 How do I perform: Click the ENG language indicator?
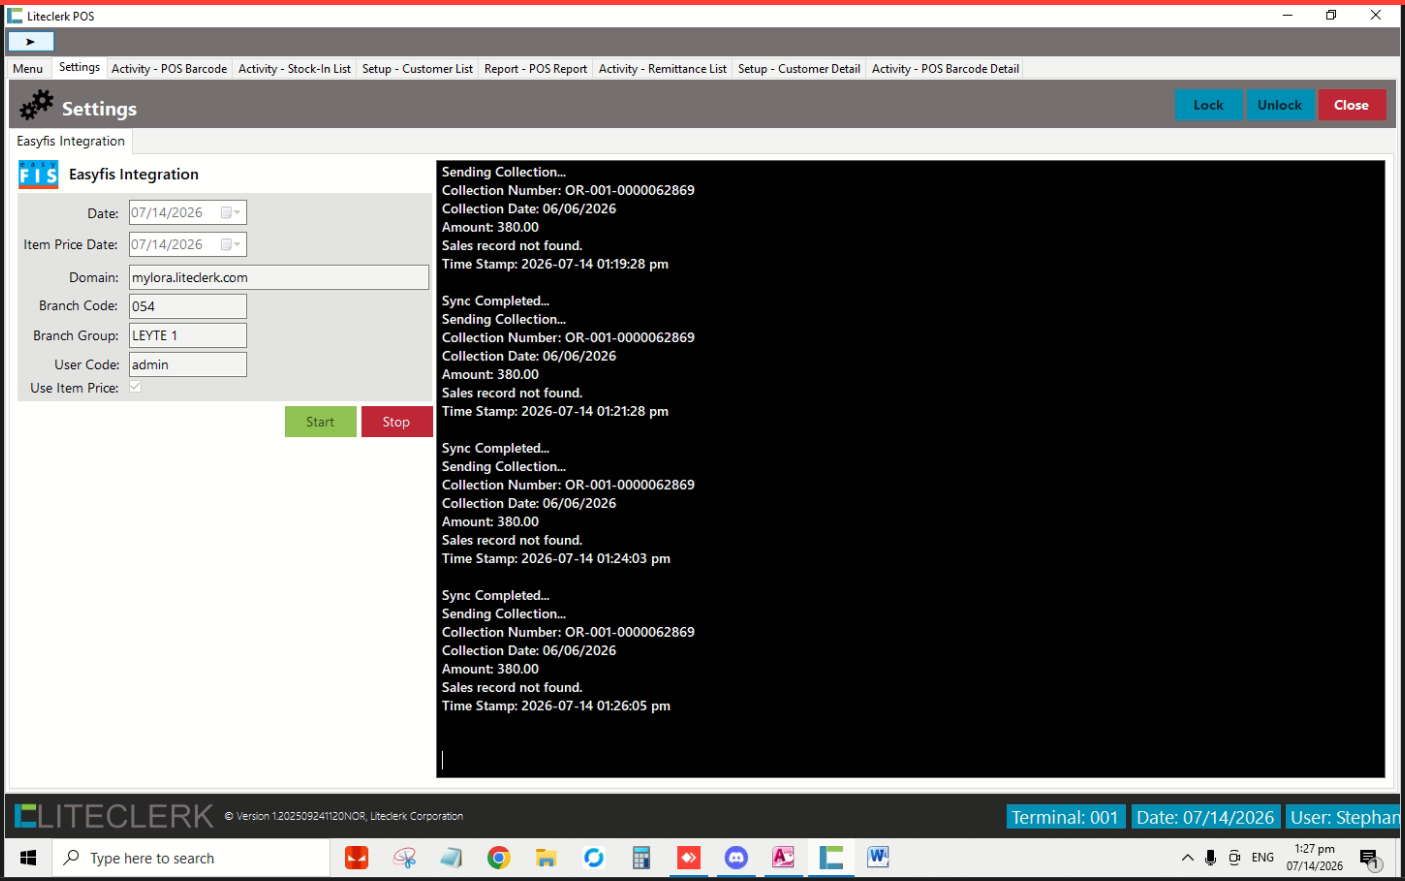pos(1263,858)
